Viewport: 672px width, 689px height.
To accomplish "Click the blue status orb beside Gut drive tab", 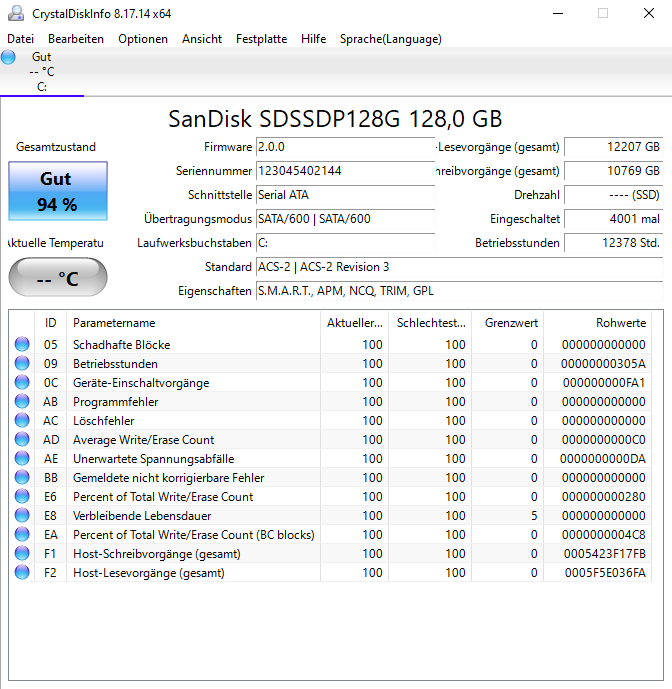I will (8, 57).
